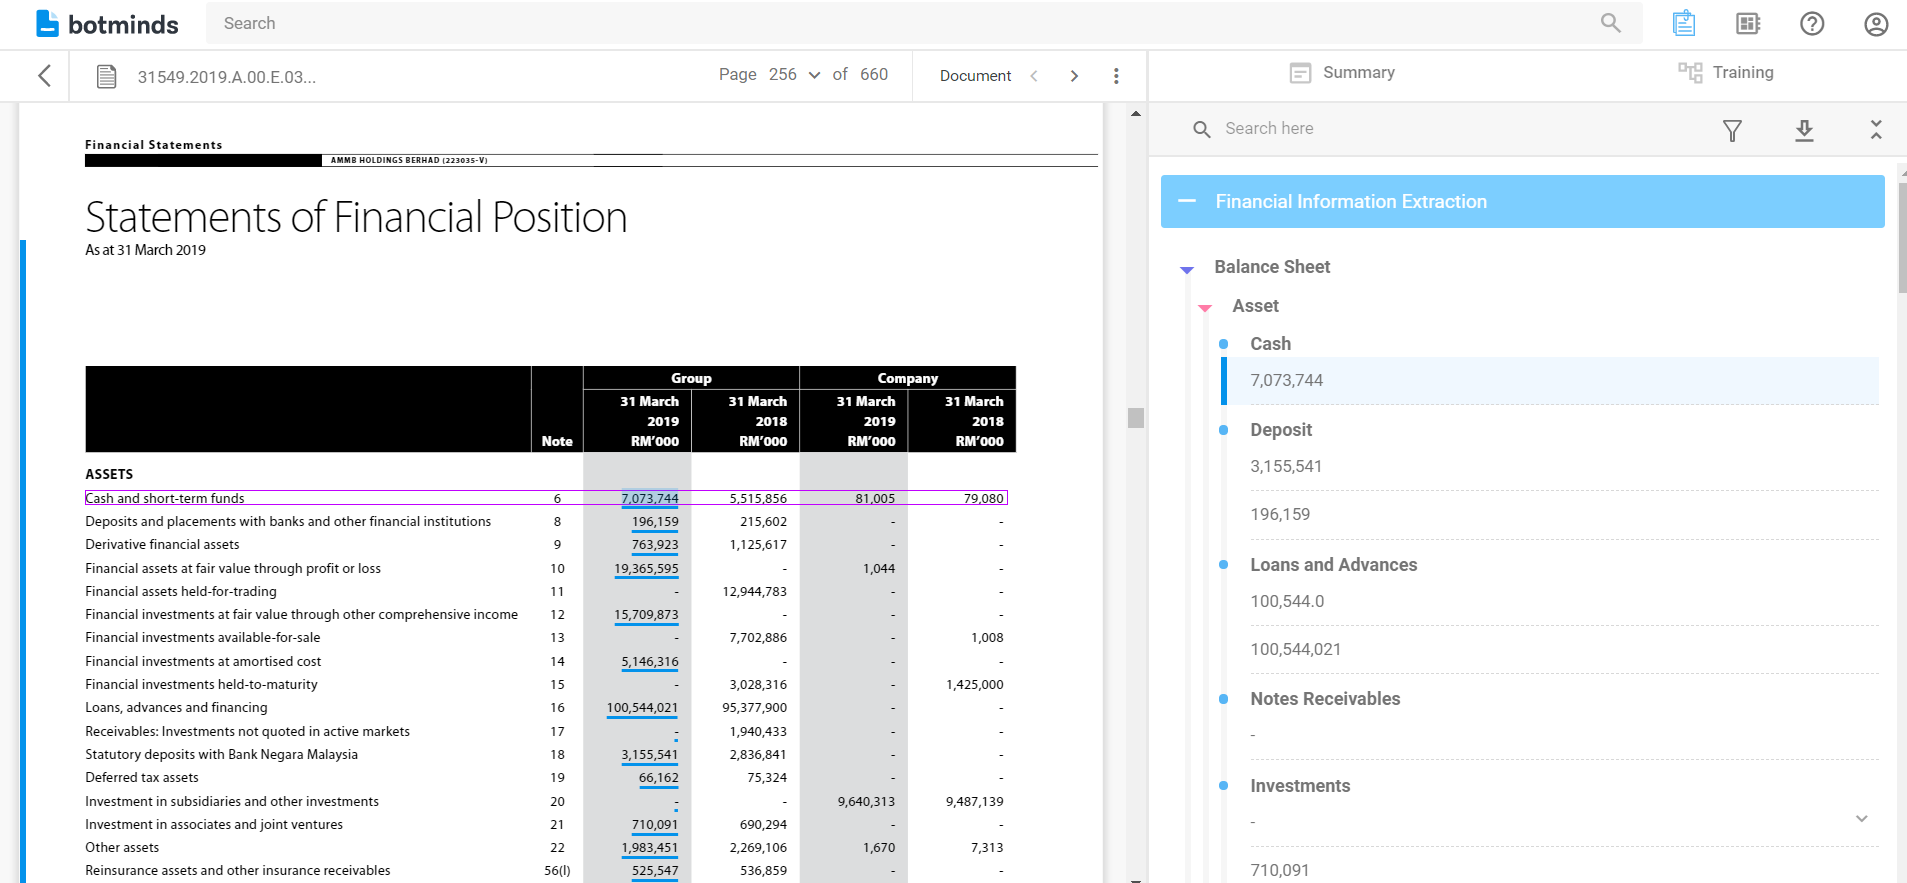Viewport: 1907px width, 883px height.
Task: Switch to the Summary tab
Action: point(1342,72)
